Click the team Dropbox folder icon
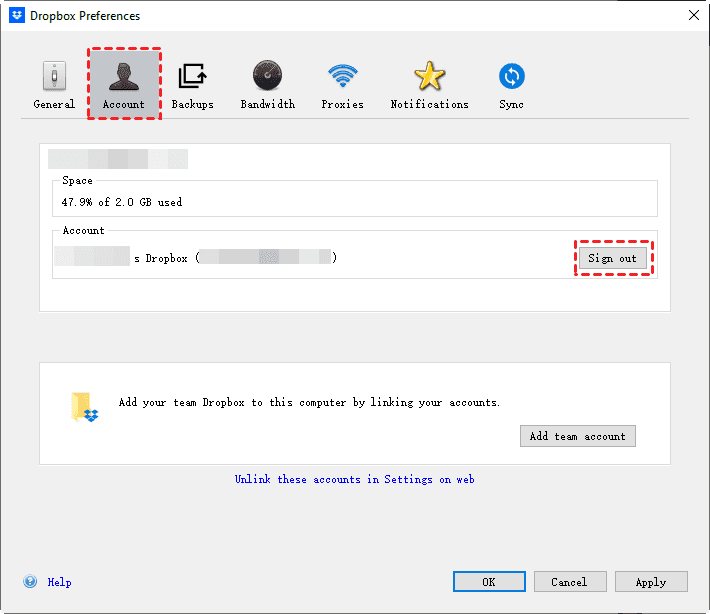Viewport: 710px width, 614px height. (x=84, y=408)
